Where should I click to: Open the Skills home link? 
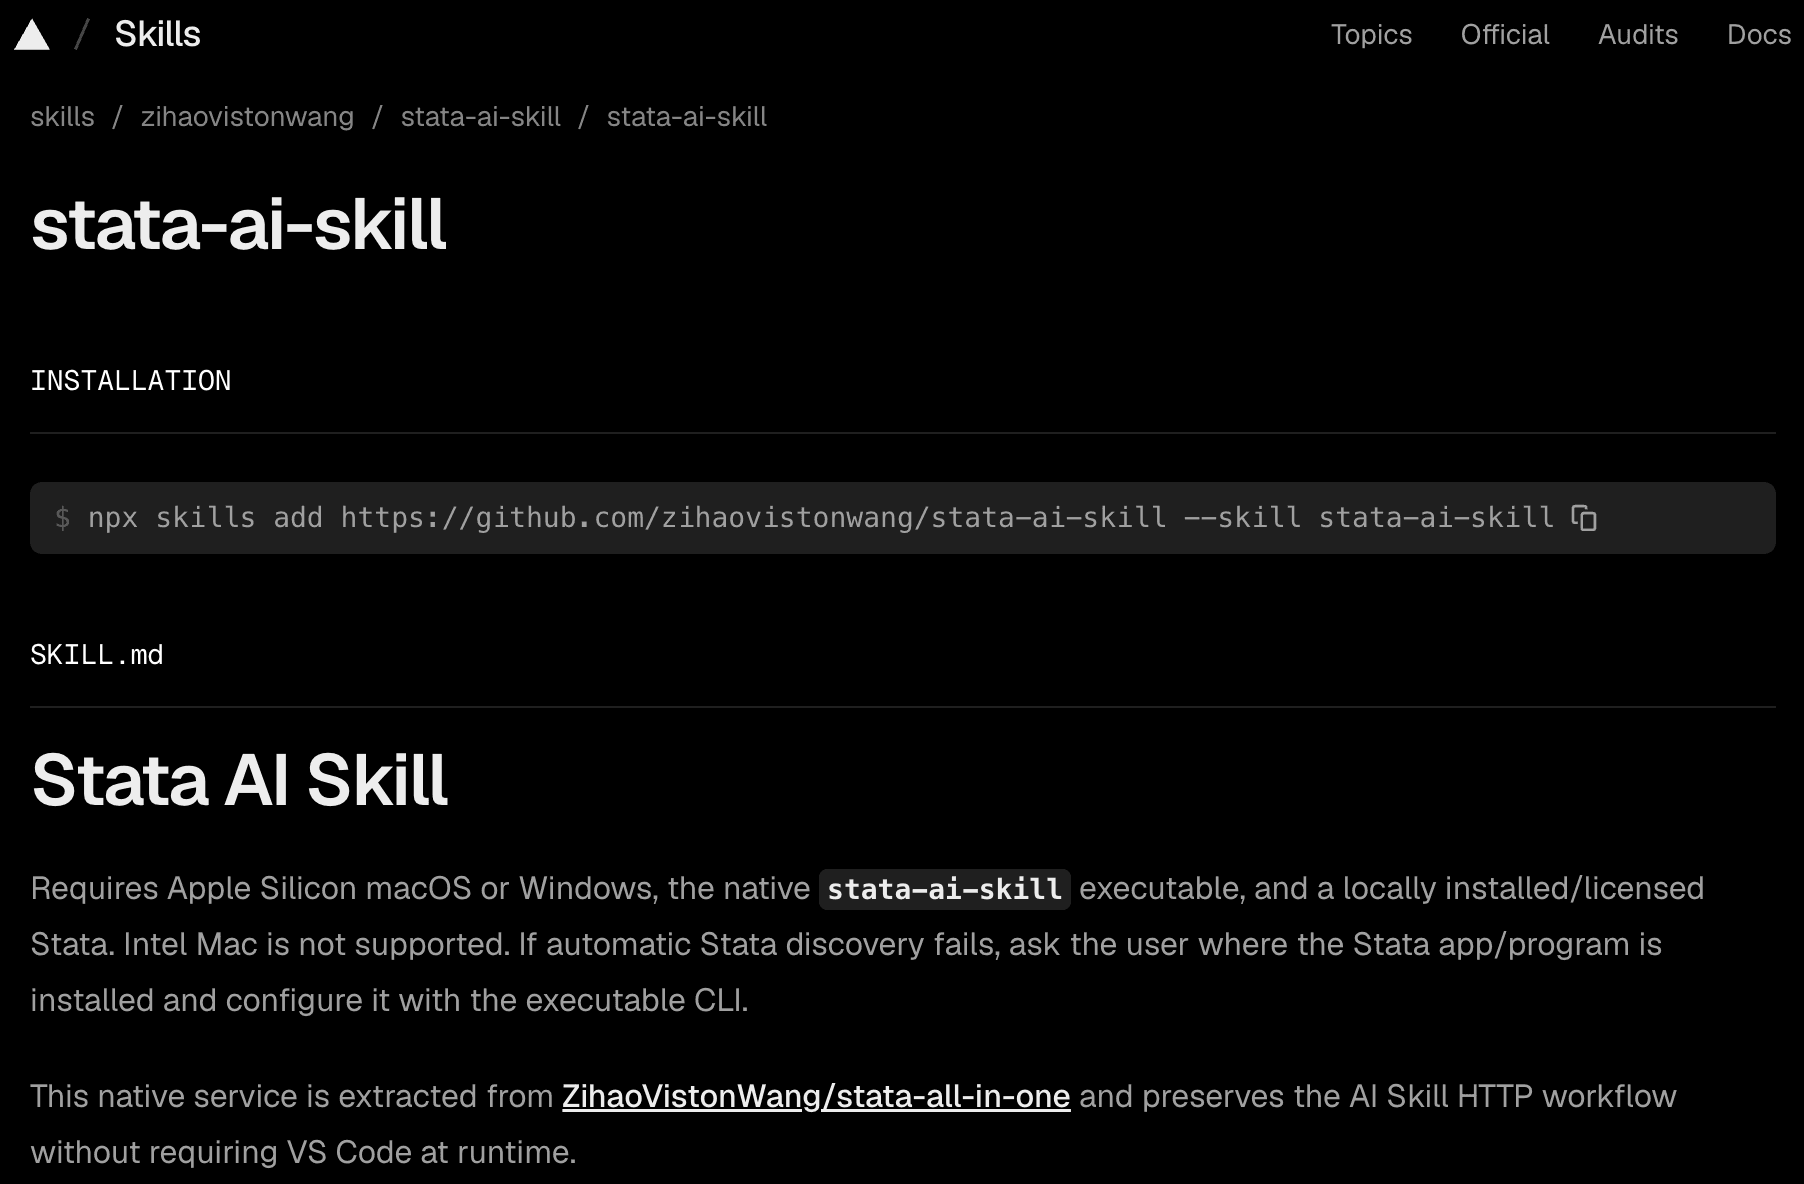click(x=158, y=34)
